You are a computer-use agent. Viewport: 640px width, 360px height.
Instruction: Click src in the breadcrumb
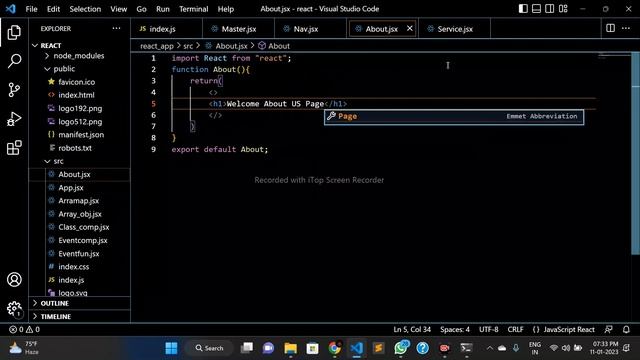188,46
